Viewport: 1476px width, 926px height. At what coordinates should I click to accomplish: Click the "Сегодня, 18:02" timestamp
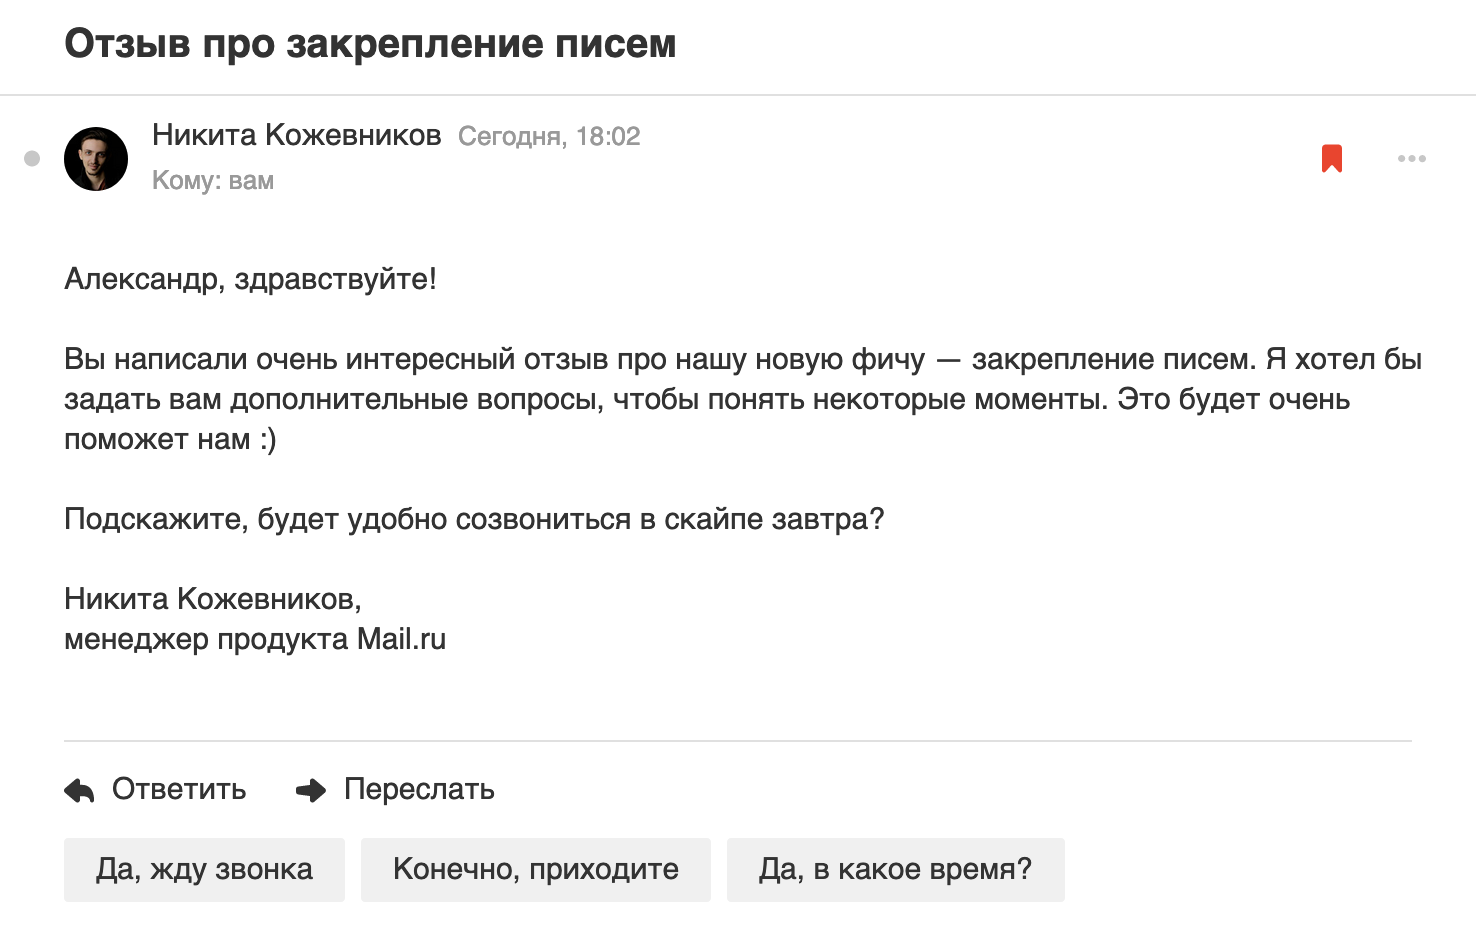tap(549, 137)
